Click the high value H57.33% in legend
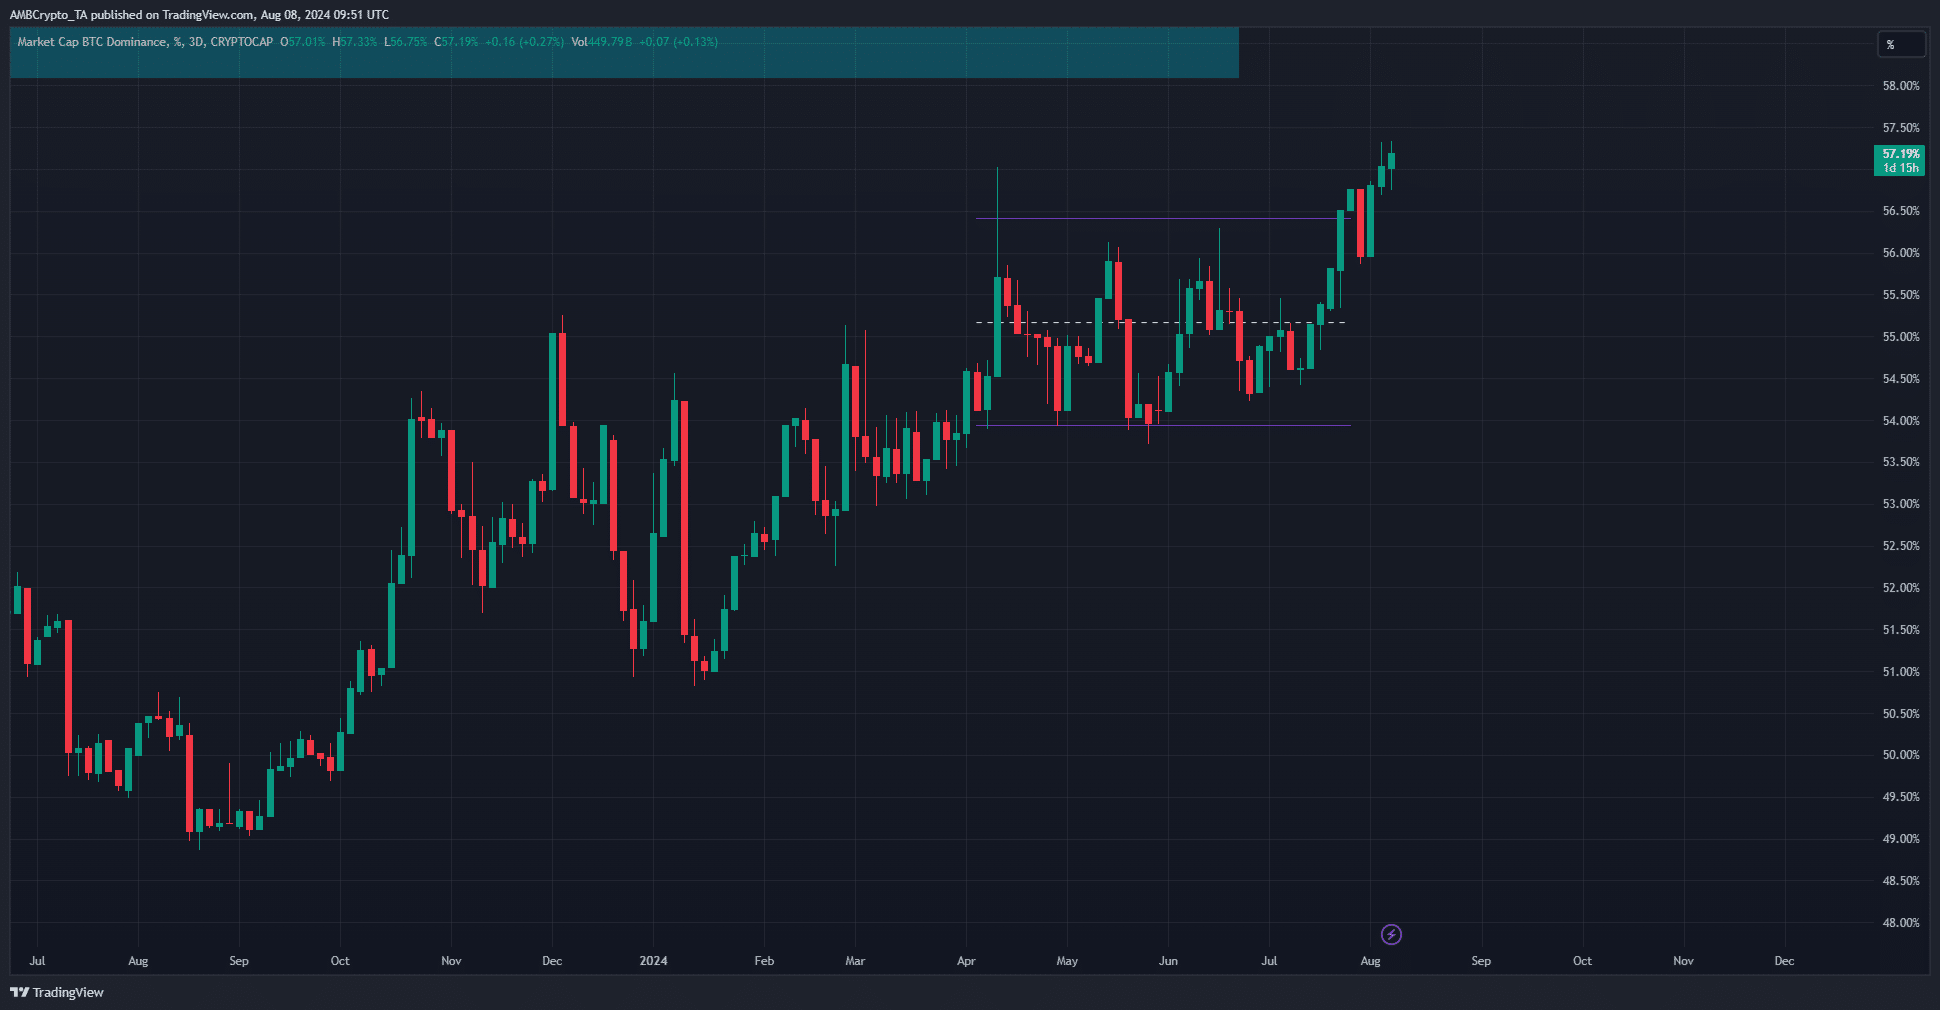 click(x=355, y=42)
